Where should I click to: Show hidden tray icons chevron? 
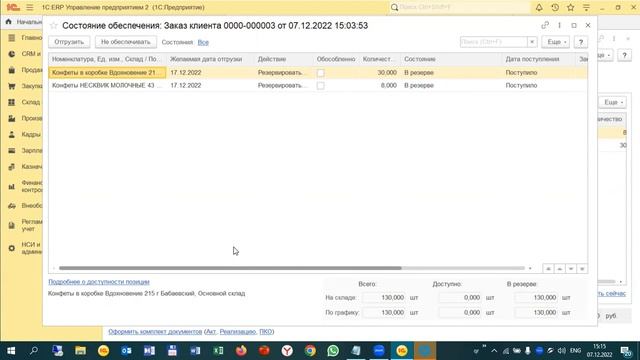pos(494,351)
